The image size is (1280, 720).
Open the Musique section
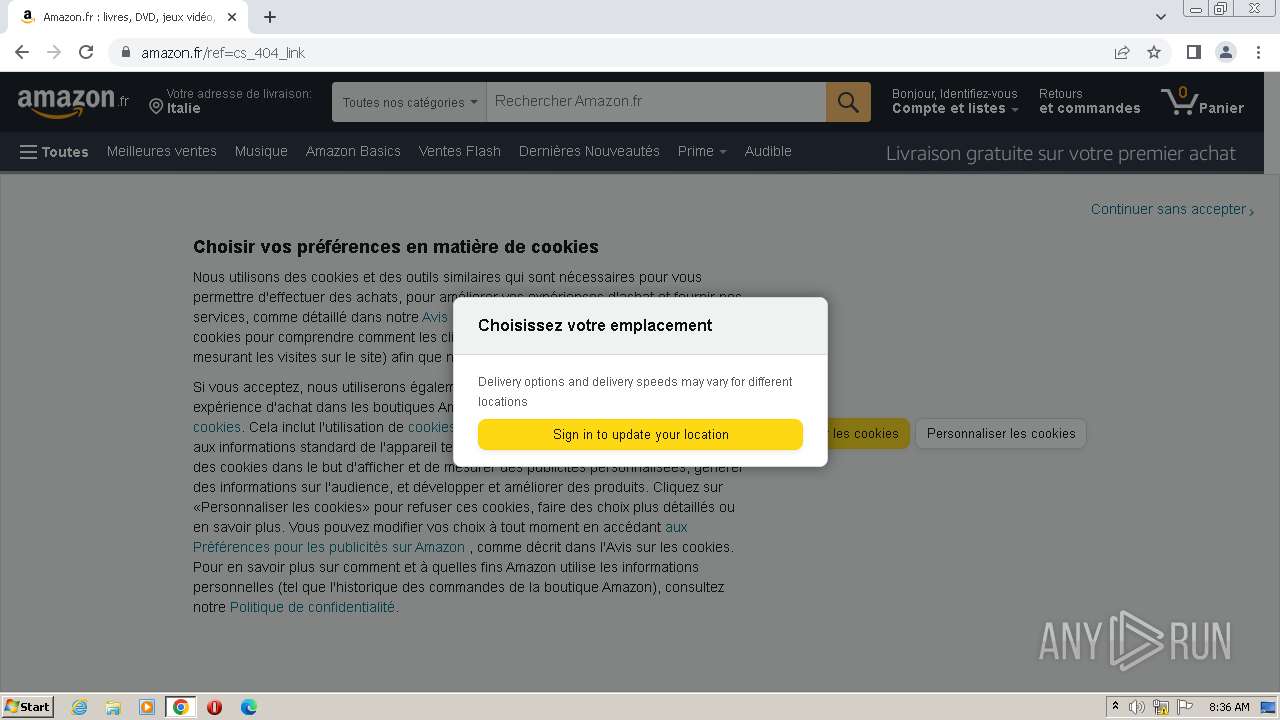point(261,152)
